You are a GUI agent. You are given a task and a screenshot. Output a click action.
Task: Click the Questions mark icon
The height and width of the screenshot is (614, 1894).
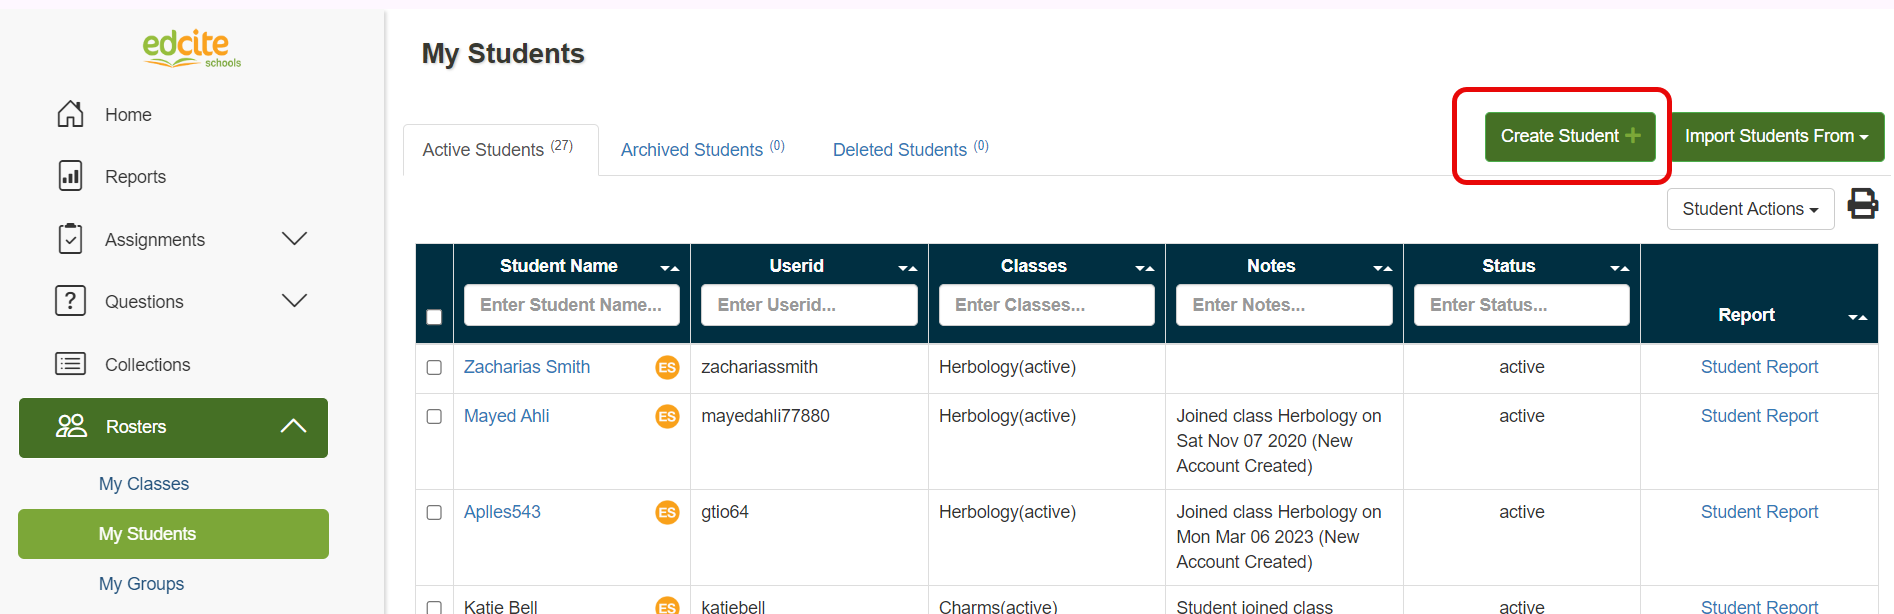pos(70,301)
